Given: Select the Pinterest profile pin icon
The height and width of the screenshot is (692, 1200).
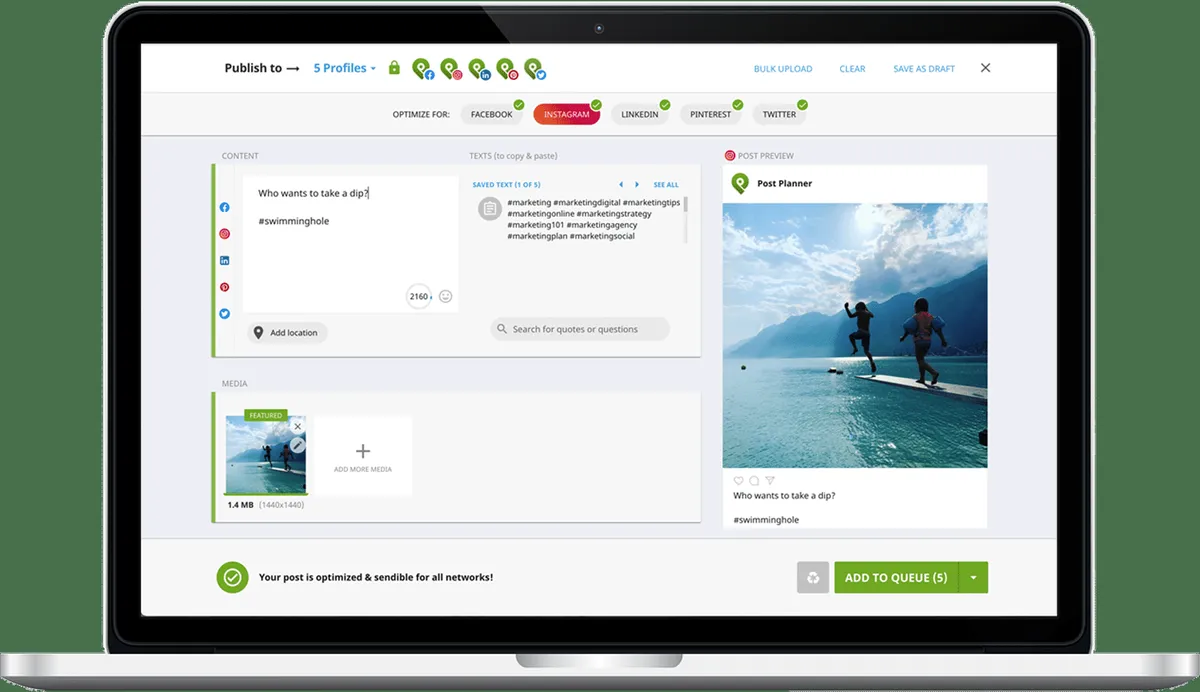Looking at the screenshot, I should coord(507,68).
